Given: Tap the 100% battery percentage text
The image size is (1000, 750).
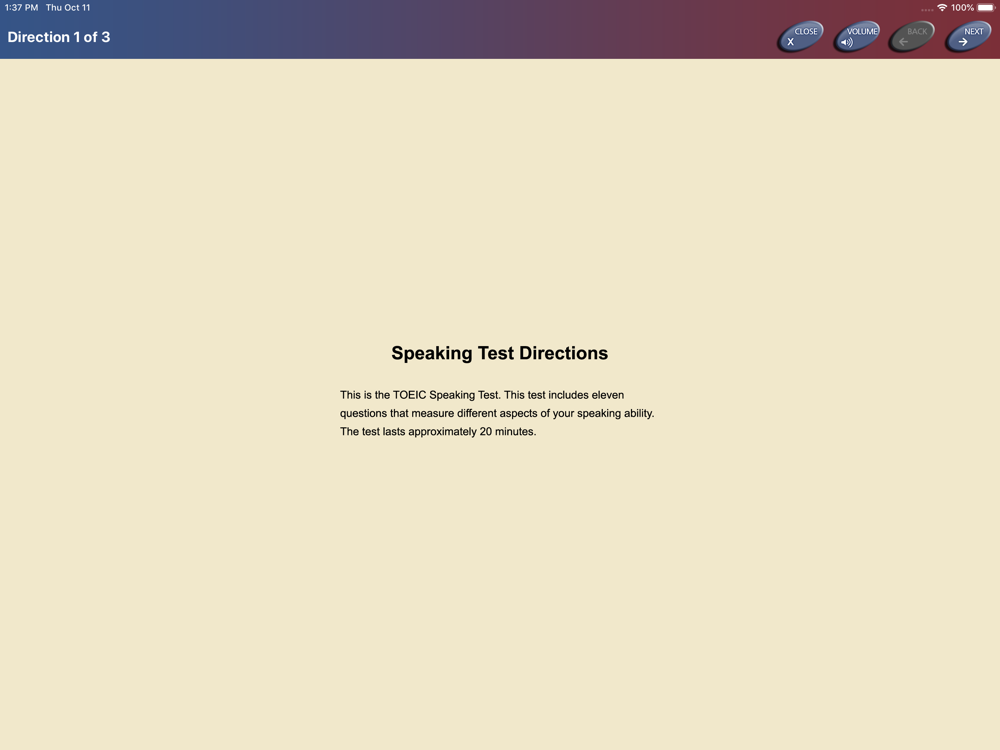Looking at the screenshot, I should point(962,8).
